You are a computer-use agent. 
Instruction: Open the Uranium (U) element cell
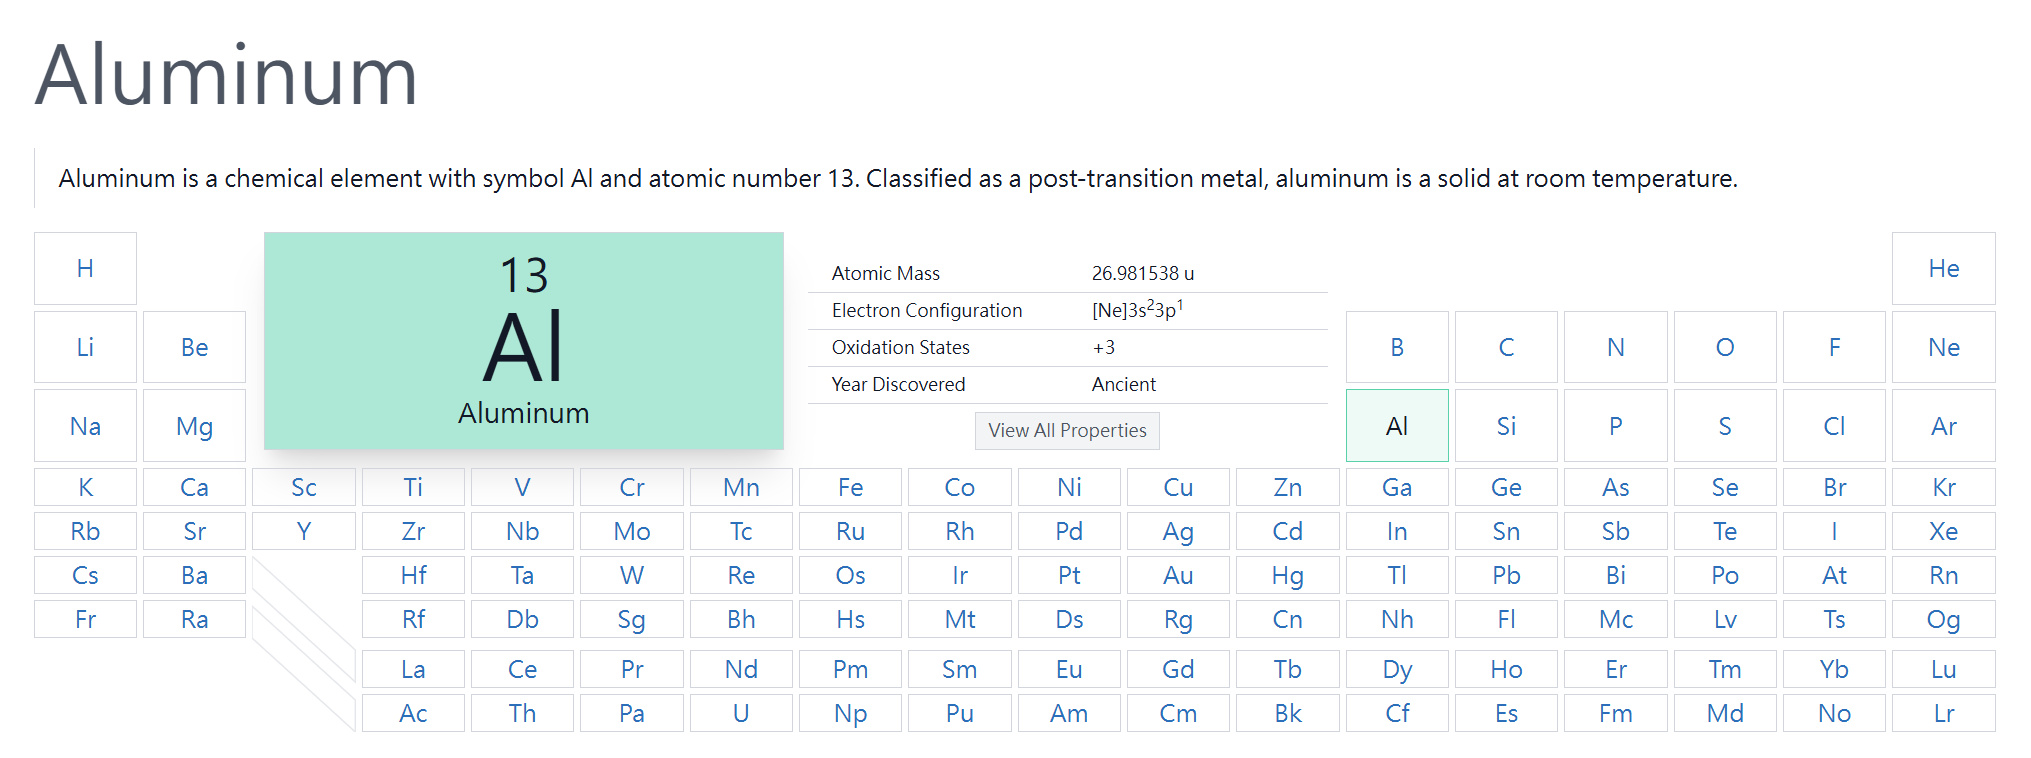[741, 713]
